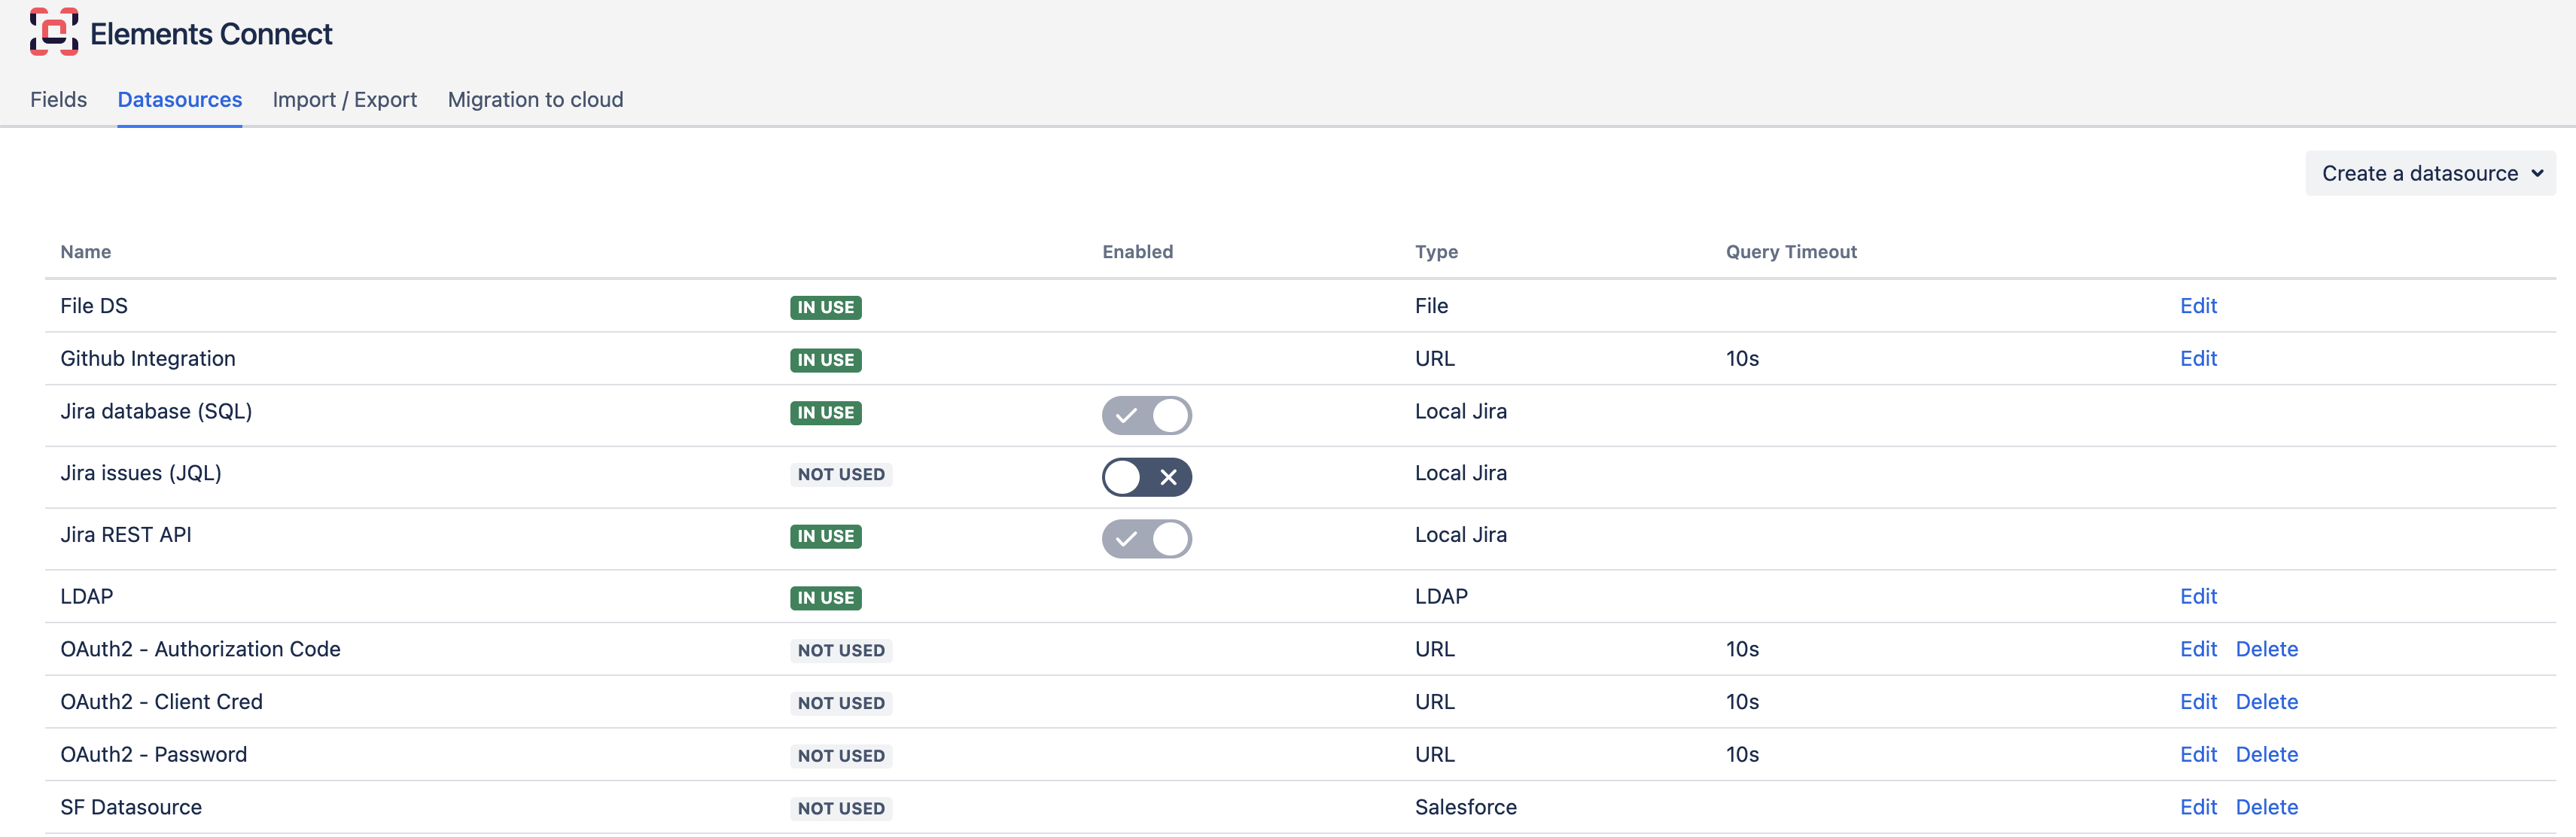Click Local Jira type for Jira issues (JQL)
Image resolution: width=2576 pixels, height=837 pixels.
tap(1461, 474)
